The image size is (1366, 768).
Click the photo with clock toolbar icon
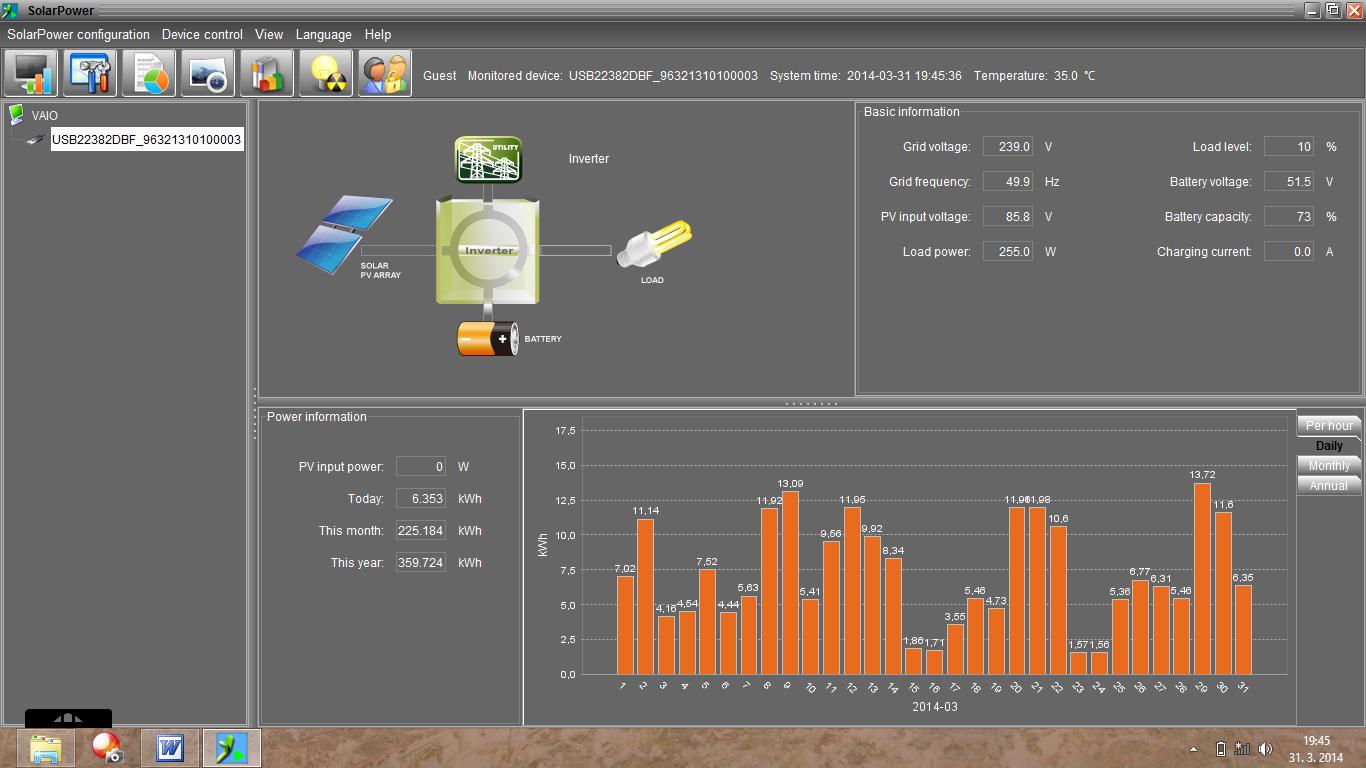[x=208, y=74]
